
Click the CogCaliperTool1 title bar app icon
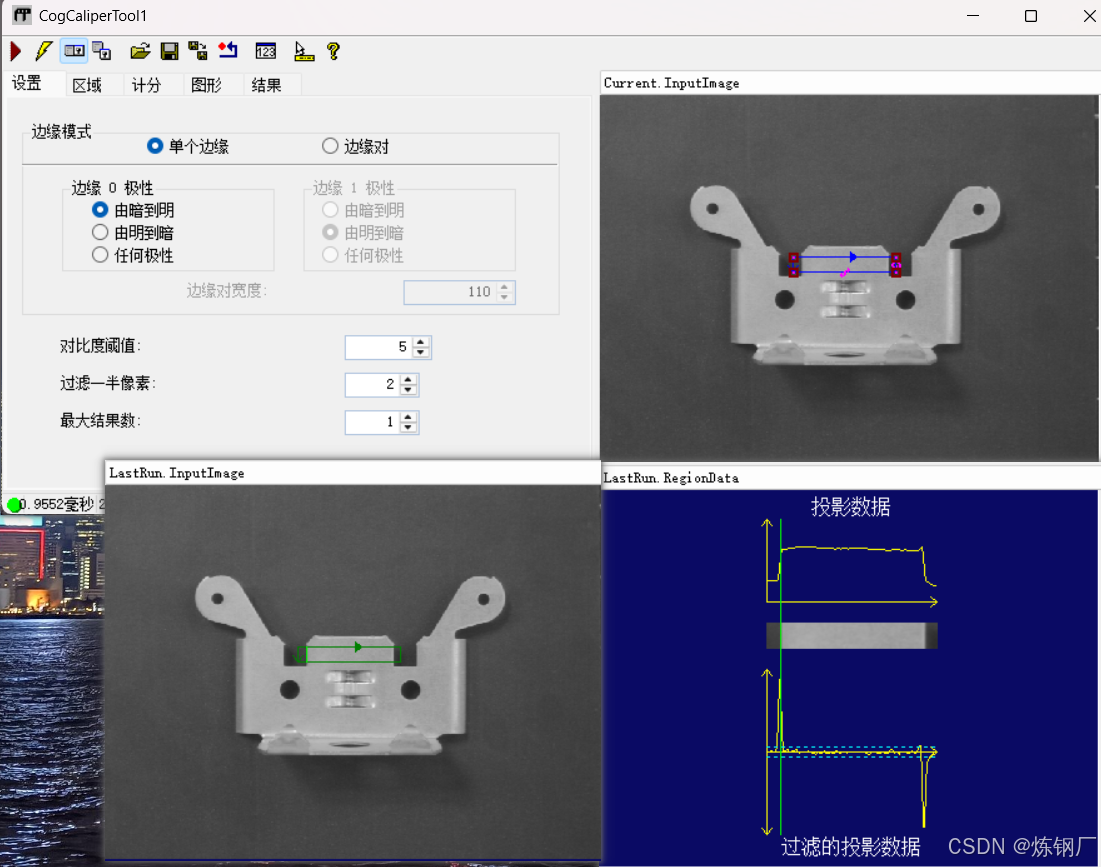[22, 15]
